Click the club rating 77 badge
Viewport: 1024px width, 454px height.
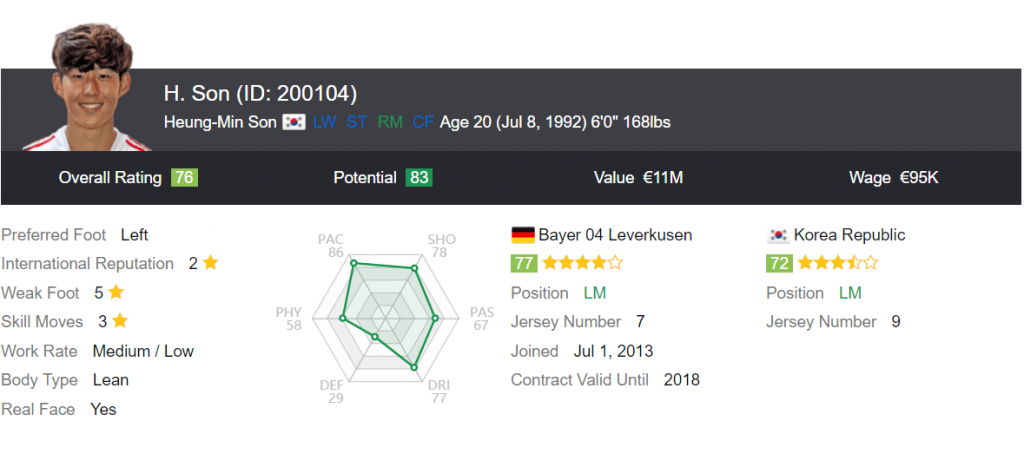tap(523, 263)
